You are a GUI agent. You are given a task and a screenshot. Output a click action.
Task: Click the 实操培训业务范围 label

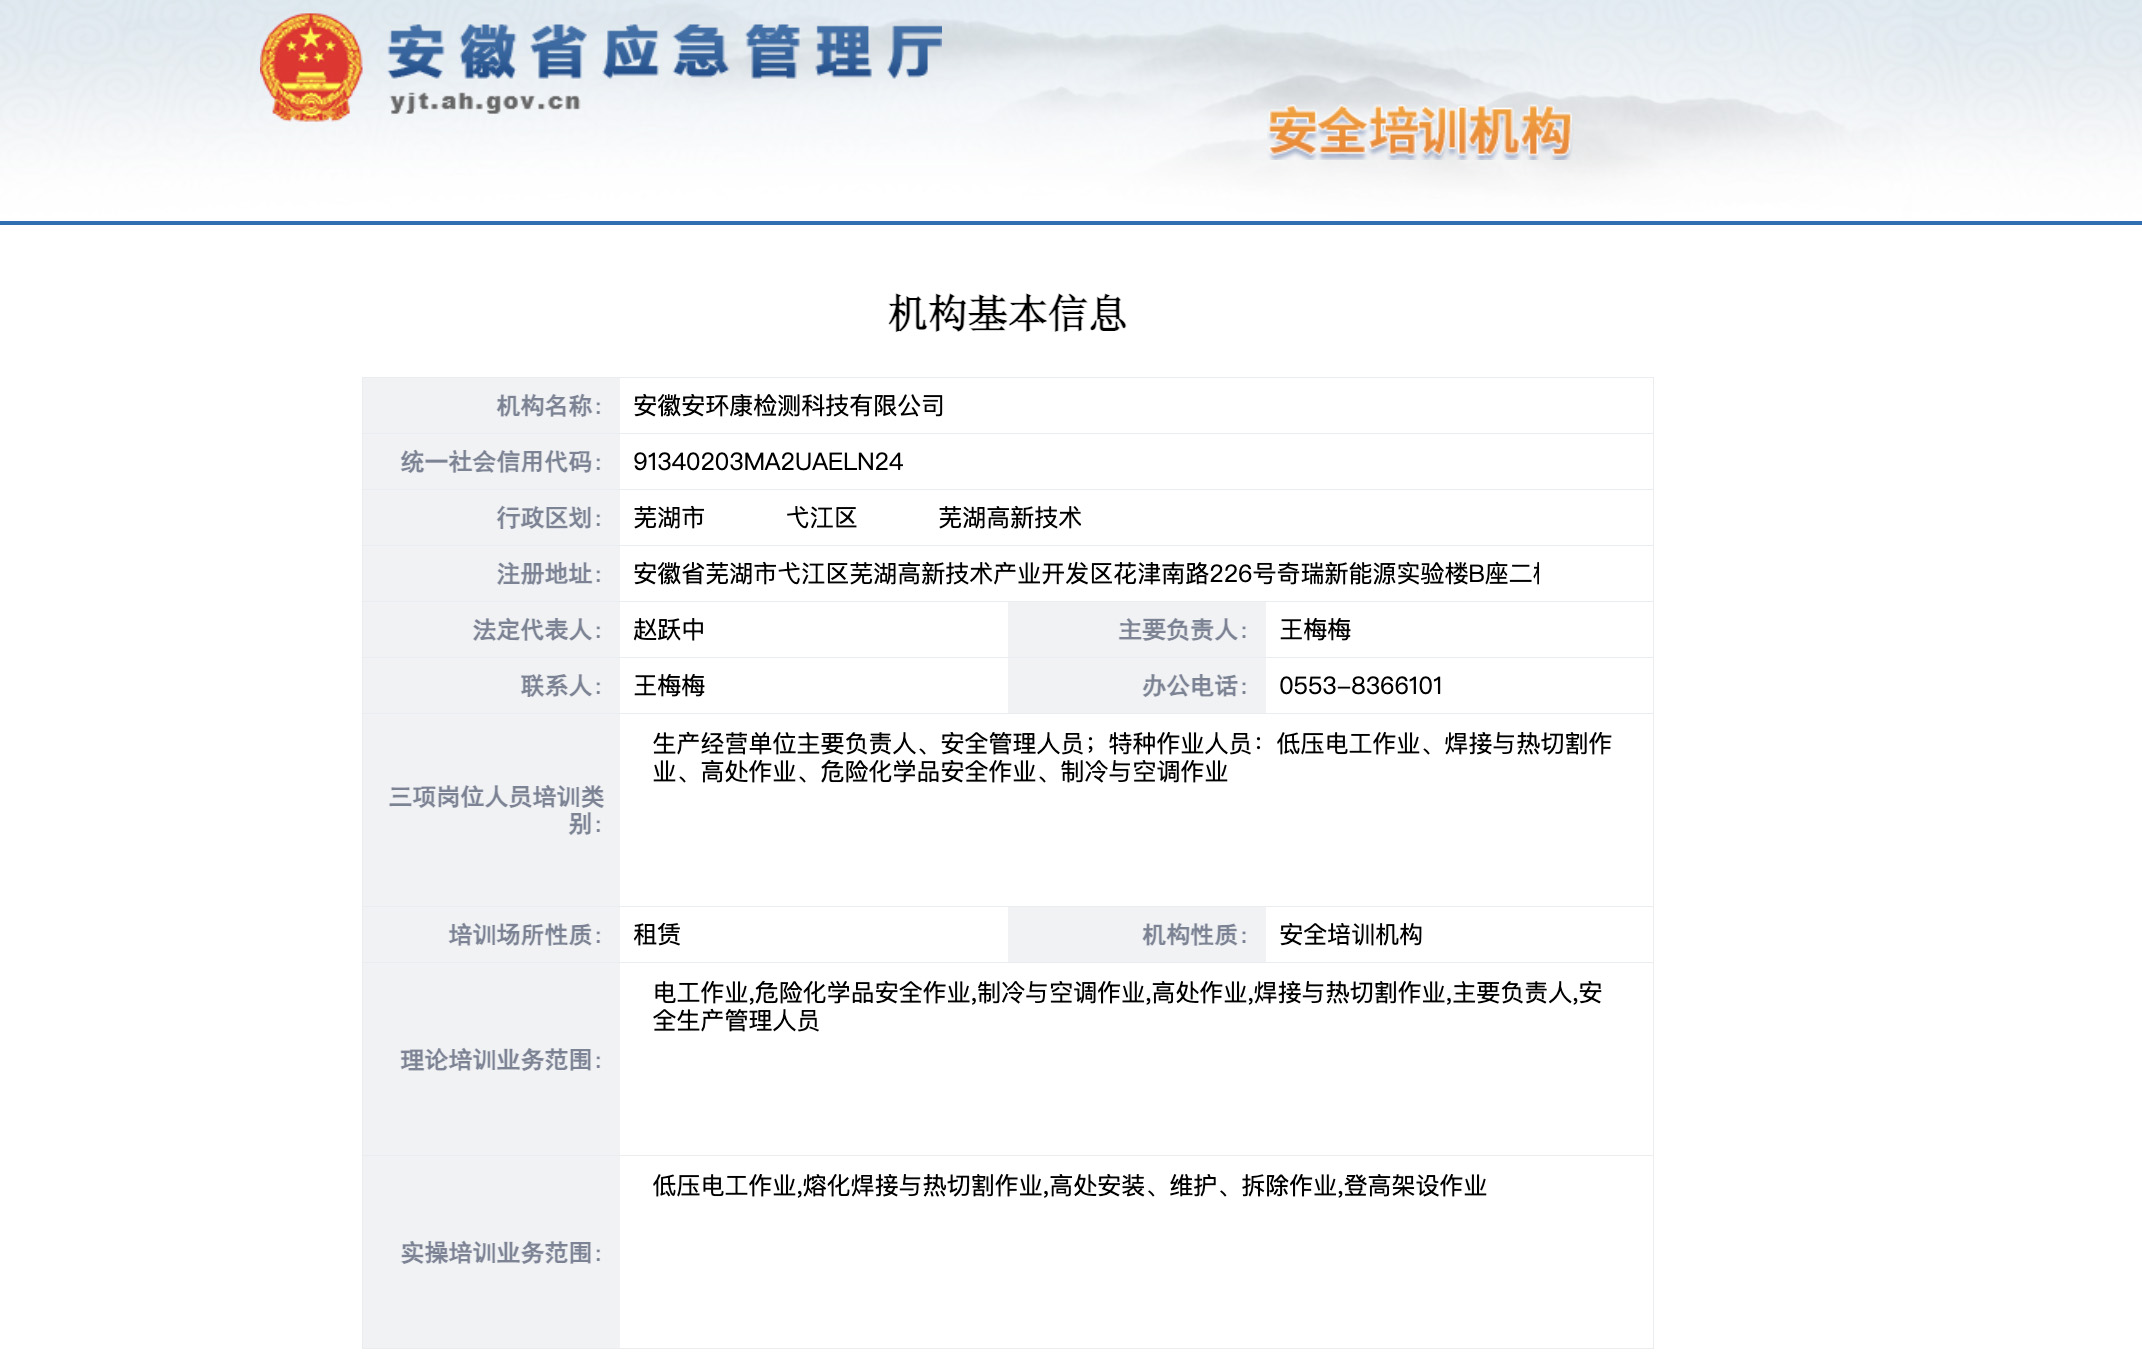point(501,1252)
